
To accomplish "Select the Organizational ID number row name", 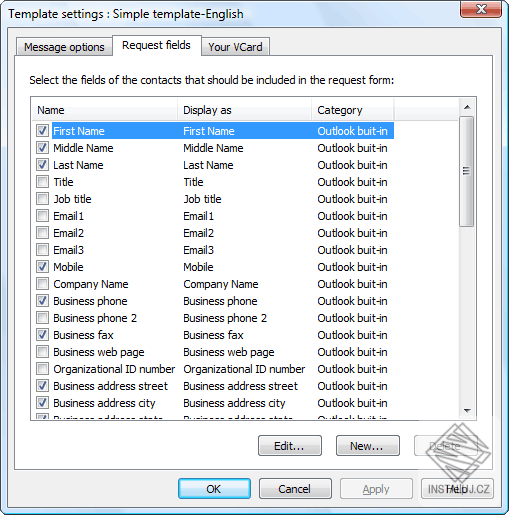I will pos(114,369).
